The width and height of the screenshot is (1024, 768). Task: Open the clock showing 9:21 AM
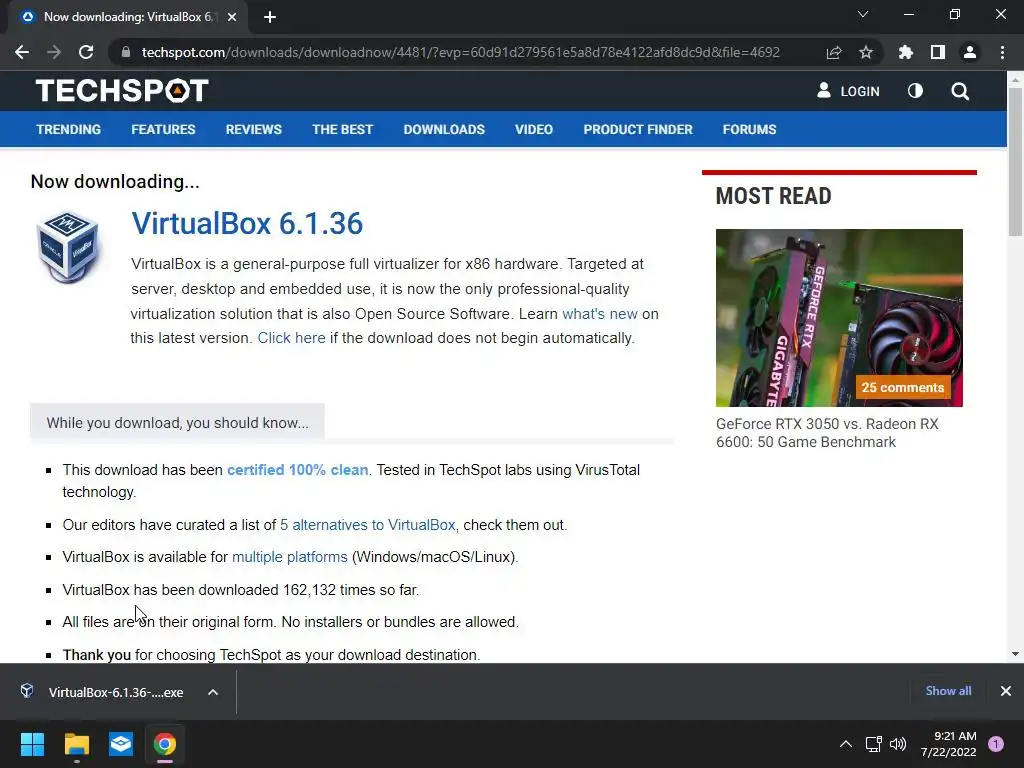tap(949, 744)
